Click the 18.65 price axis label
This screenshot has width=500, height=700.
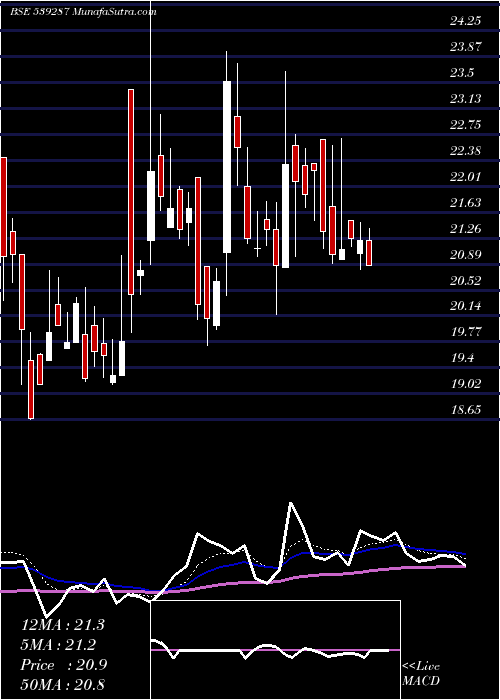466,410
